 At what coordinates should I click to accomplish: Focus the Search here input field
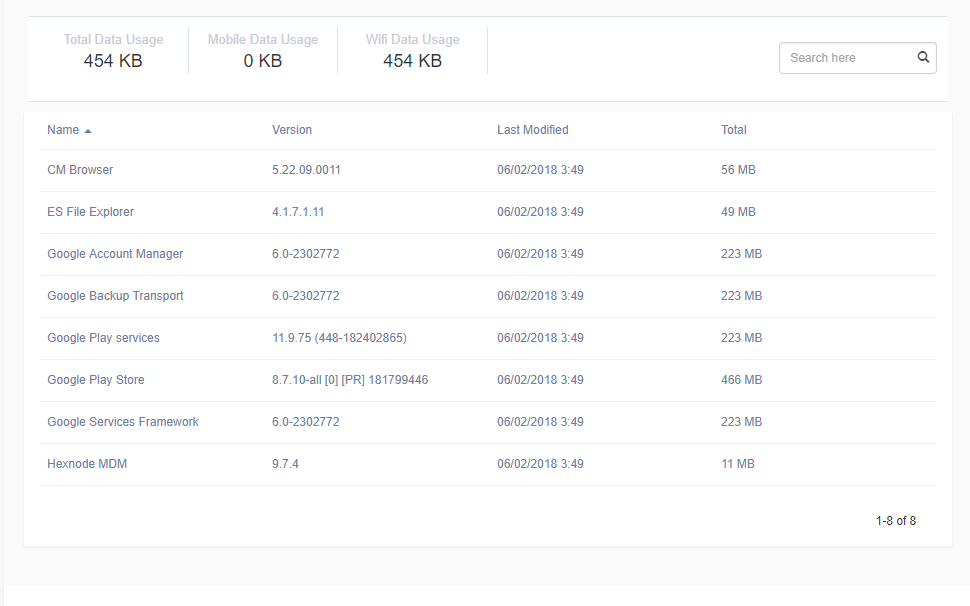click(857, 58)
